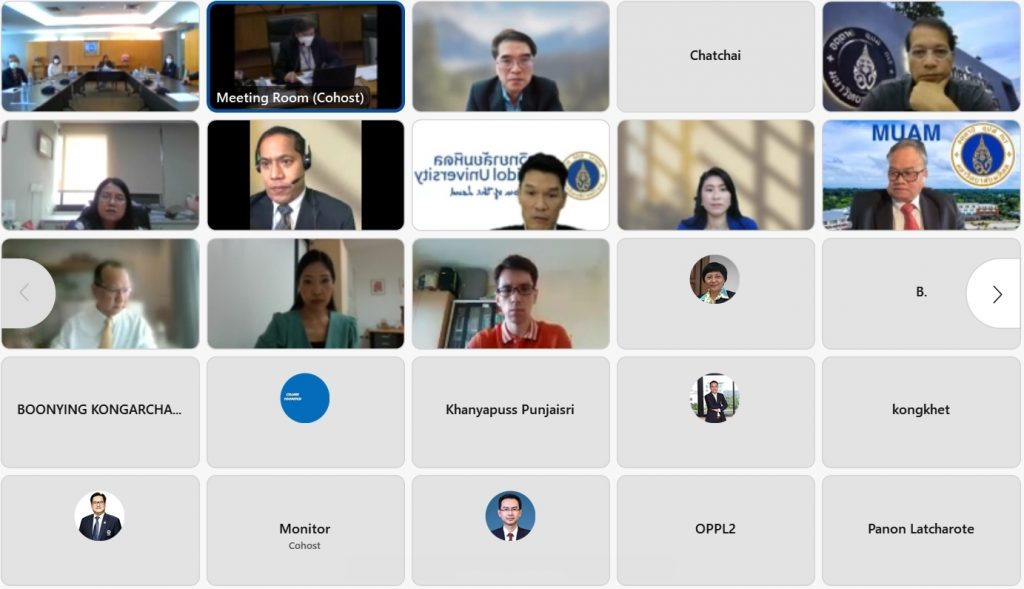Select video of man wearing headset
Image resolution: width=1024 pixels, height=589 pixels.
click(x=305, y=175)
